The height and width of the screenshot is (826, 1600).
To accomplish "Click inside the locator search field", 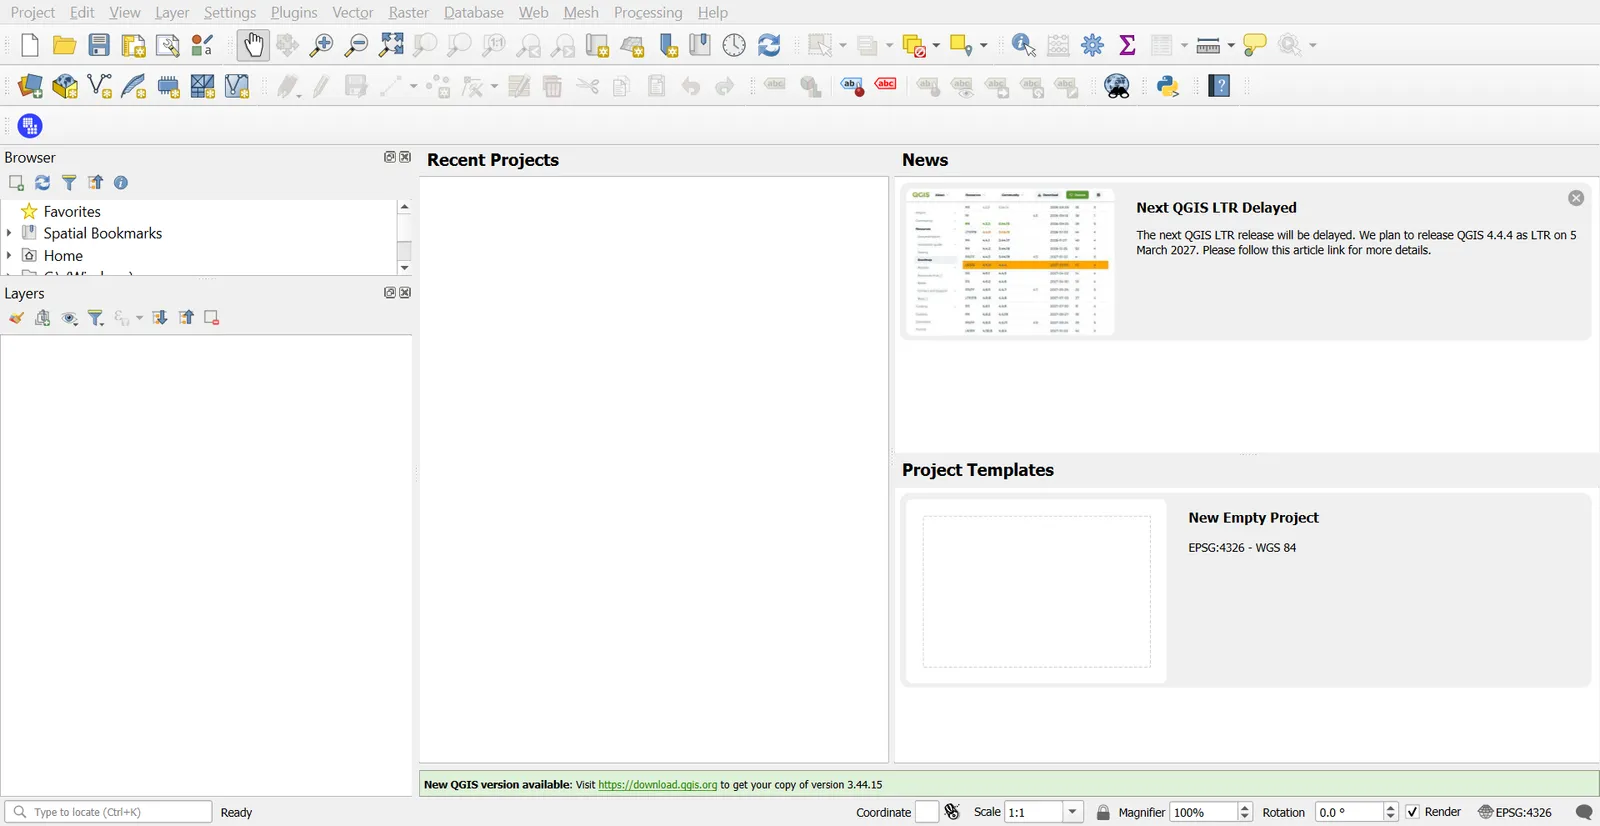I will click(108, 812).
